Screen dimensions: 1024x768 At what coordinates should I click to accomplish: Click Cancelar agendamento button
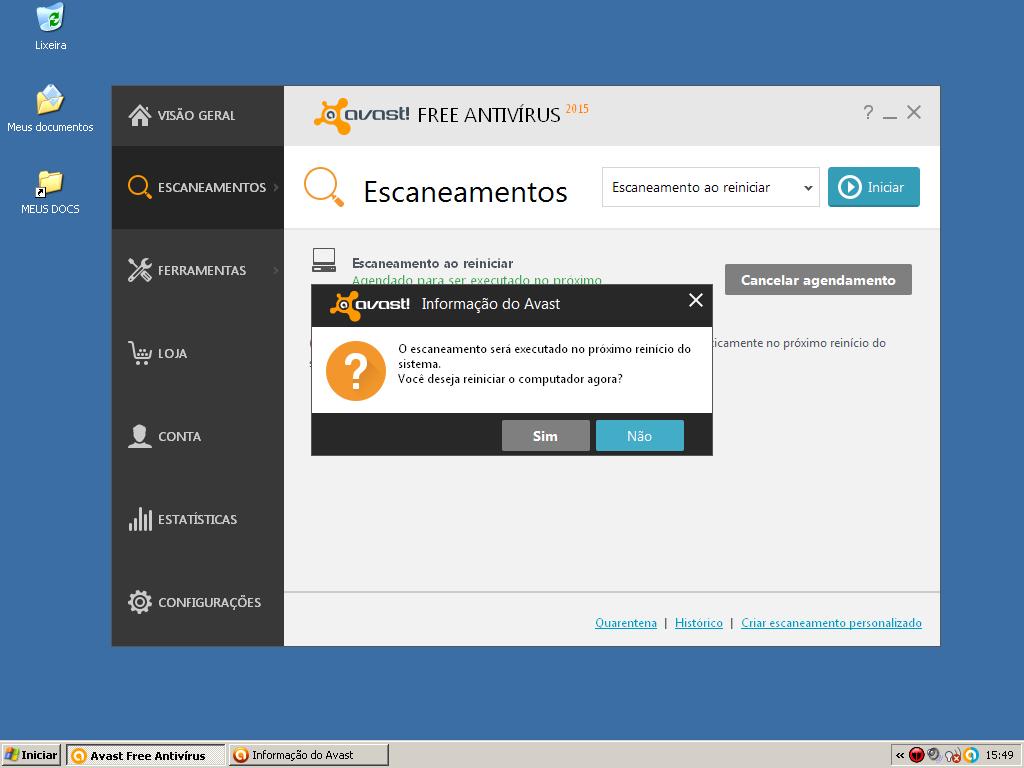pos(818,280)
